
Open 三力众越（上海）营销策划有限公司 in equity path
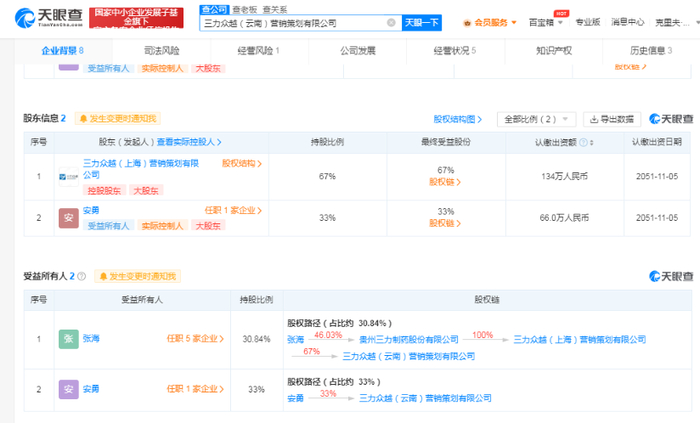pos(579,340)
